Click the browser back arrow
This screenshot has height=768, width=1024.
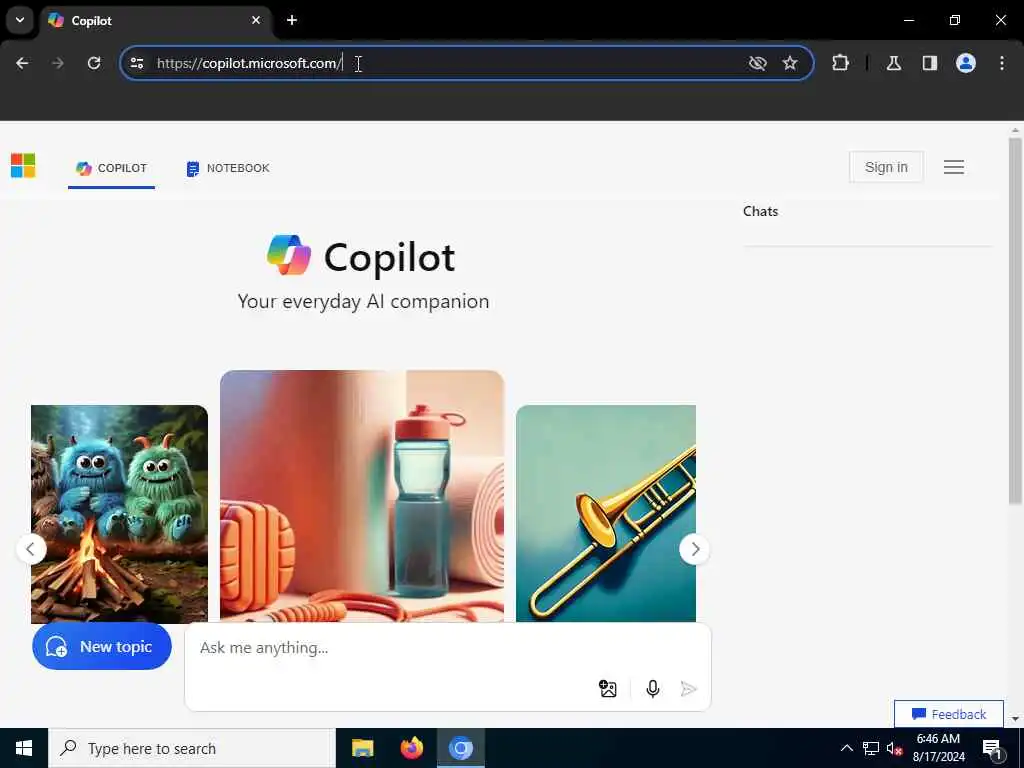pyautogui.click(x=22, y=63)
